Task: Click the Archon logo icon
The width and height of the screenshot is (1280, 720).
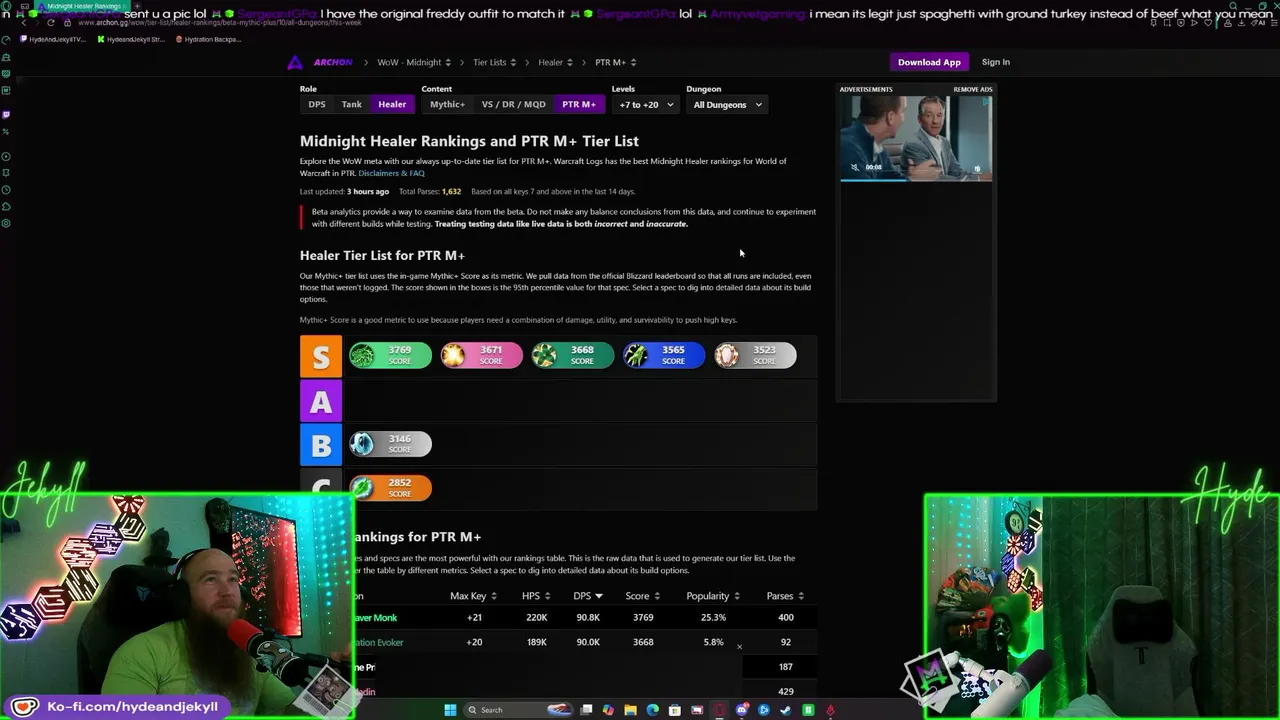Action: tap(295, 62)
